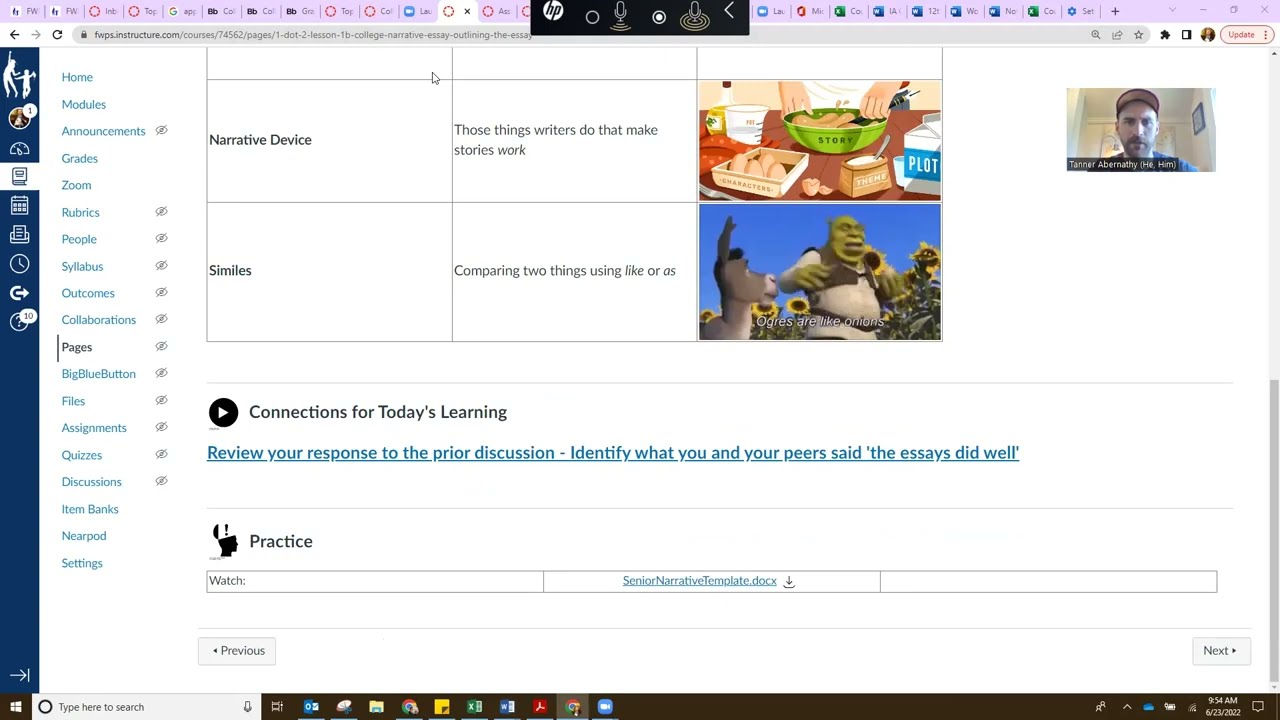The height and width of the screenshot is (720, 1280).
Task: Open Item Banks in course navigation
Action: point(90,509)
